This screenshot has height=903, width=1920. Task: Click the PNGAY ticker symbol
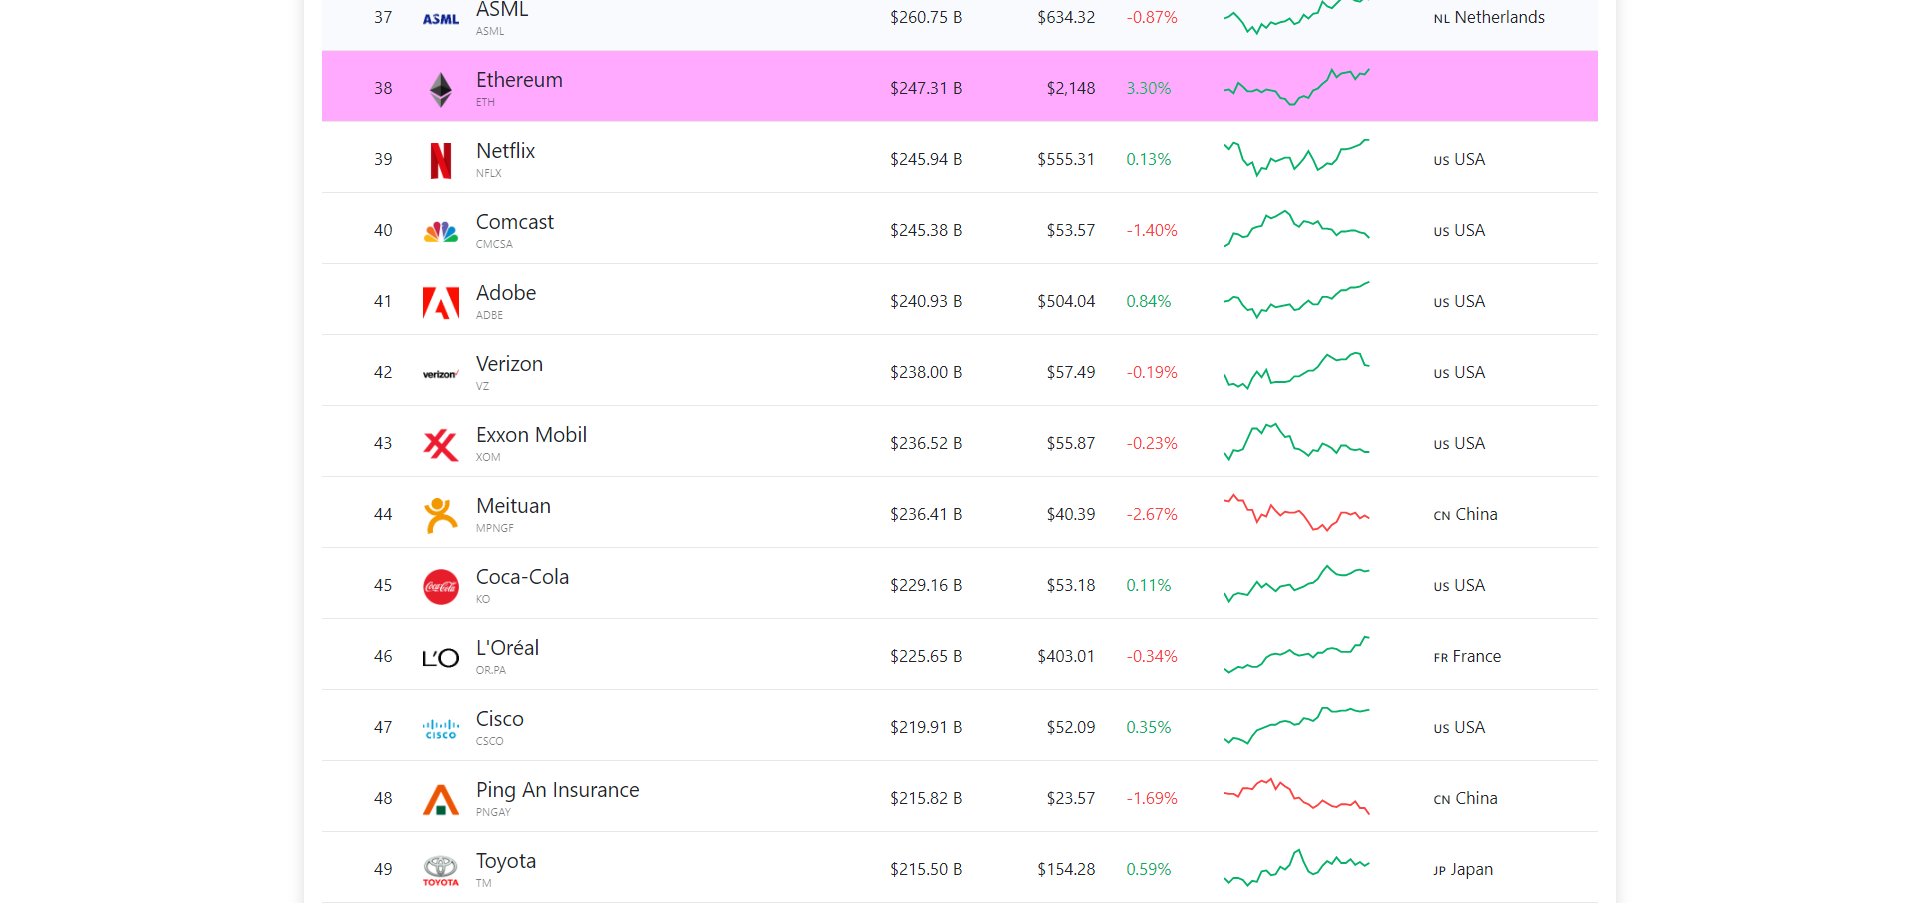coord(493,812)
